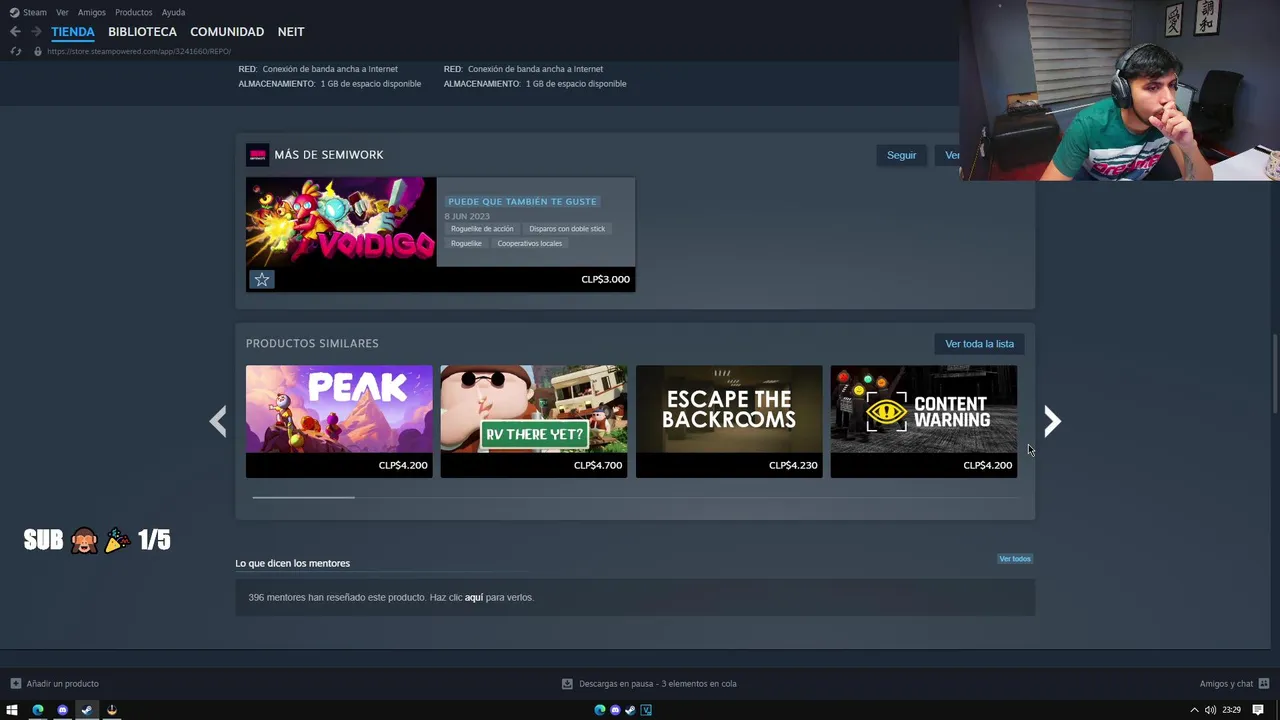Switch to the TIENDA tab
The height and width of the screenshot is (720, 1280).
tap(73, 32)
